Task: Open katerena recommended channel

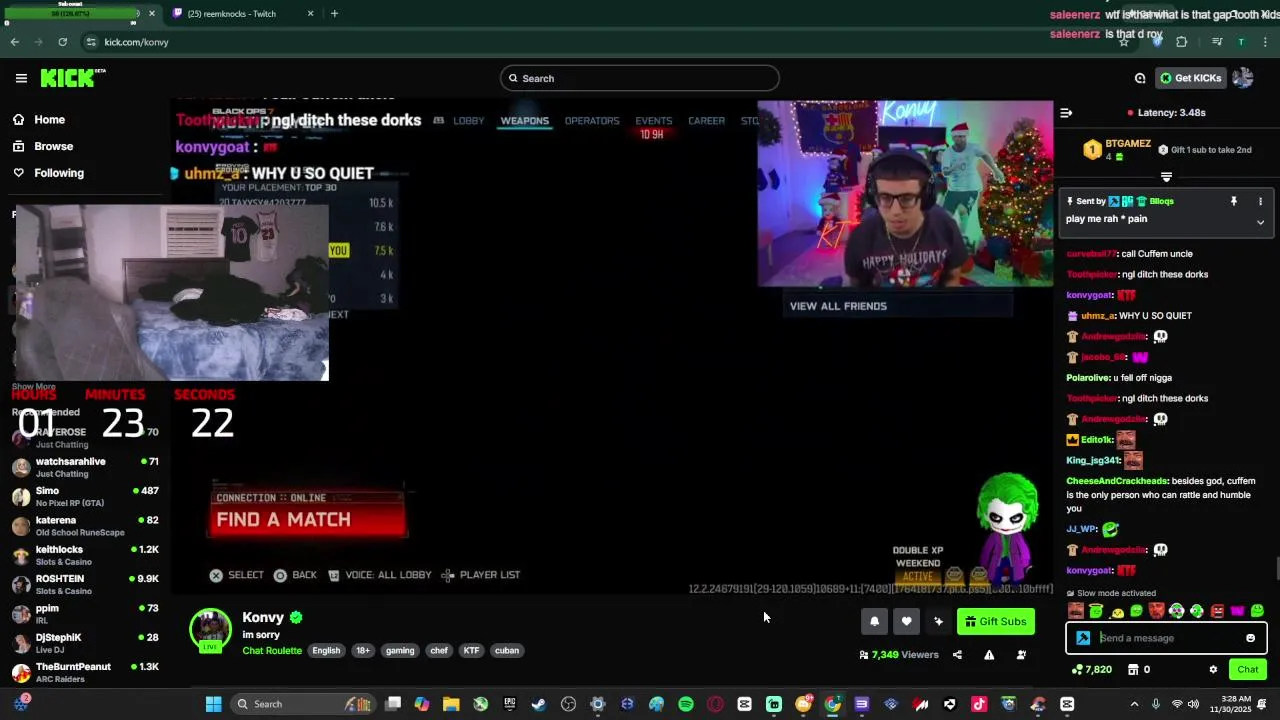Action: click(x=85, y=526)
